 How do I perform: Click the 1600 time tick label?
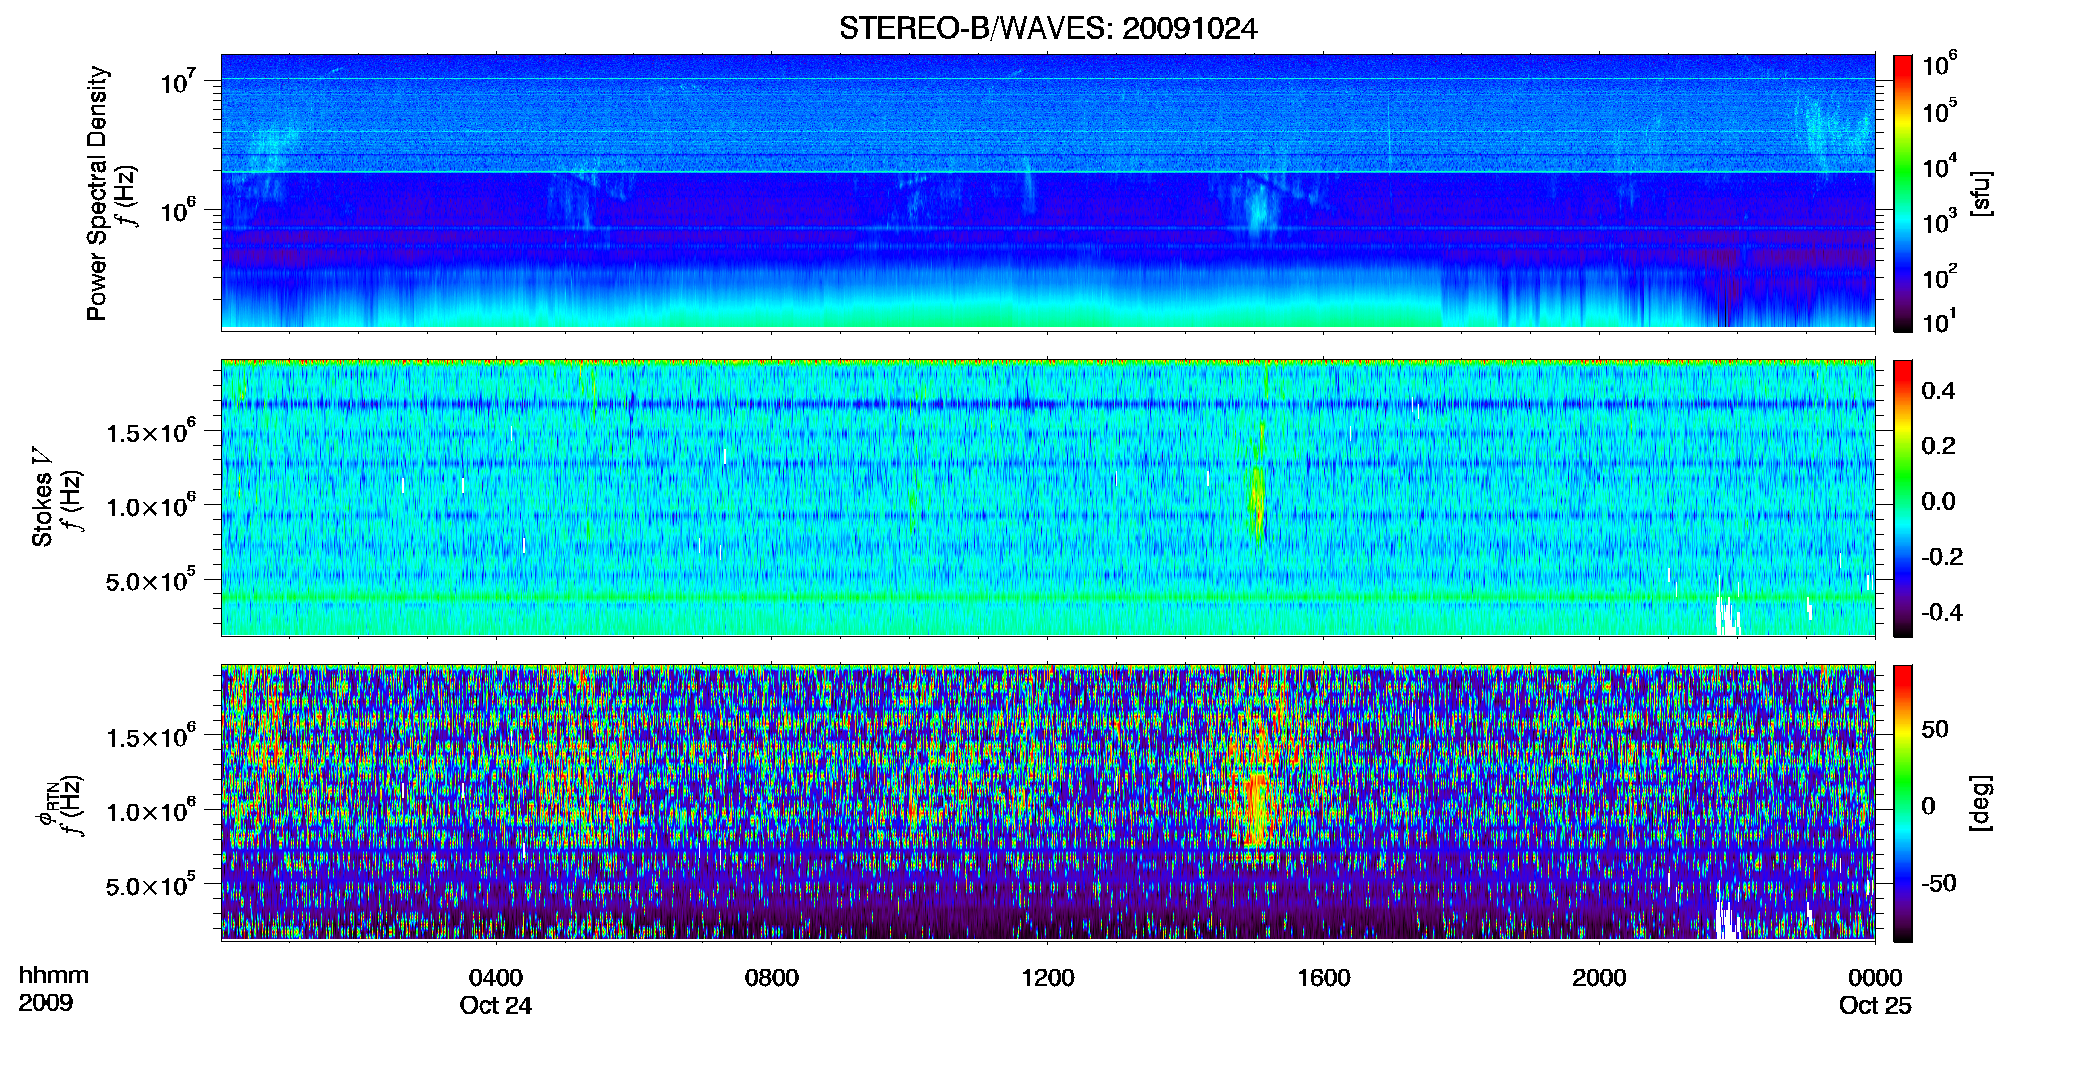pos(1324,978)
